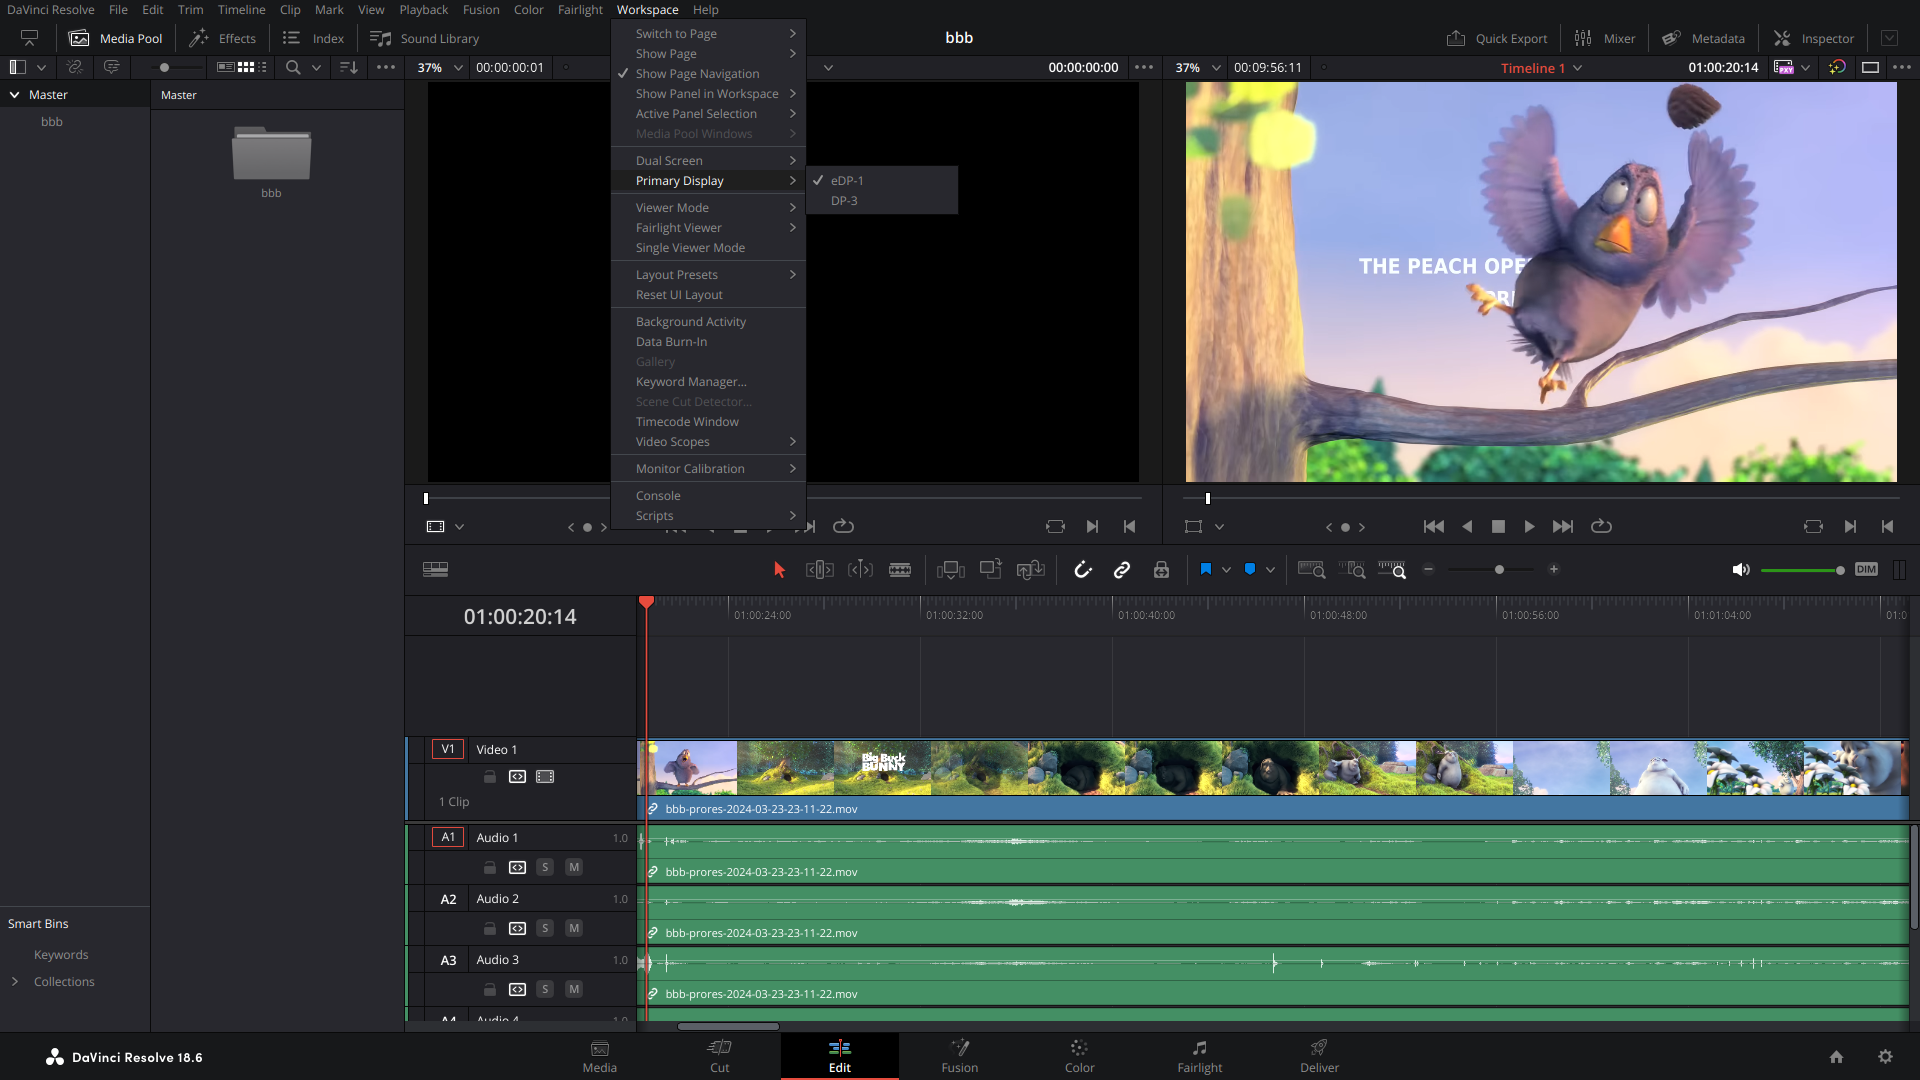
Task: Switch to the Fusion page
Action: pos(960,1056)
